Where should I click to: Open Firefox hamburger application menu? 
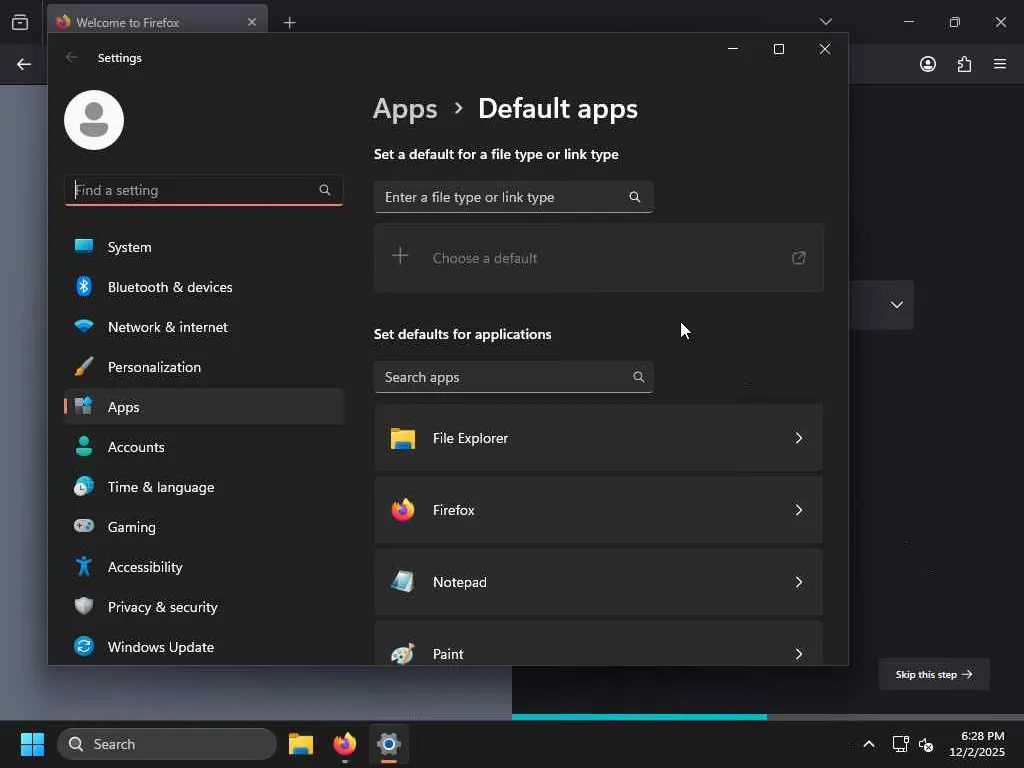coord(1000,64)
